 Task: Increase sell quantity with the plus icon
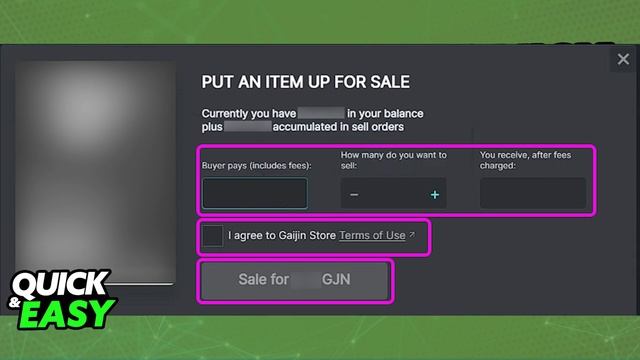tap(435, 195)
